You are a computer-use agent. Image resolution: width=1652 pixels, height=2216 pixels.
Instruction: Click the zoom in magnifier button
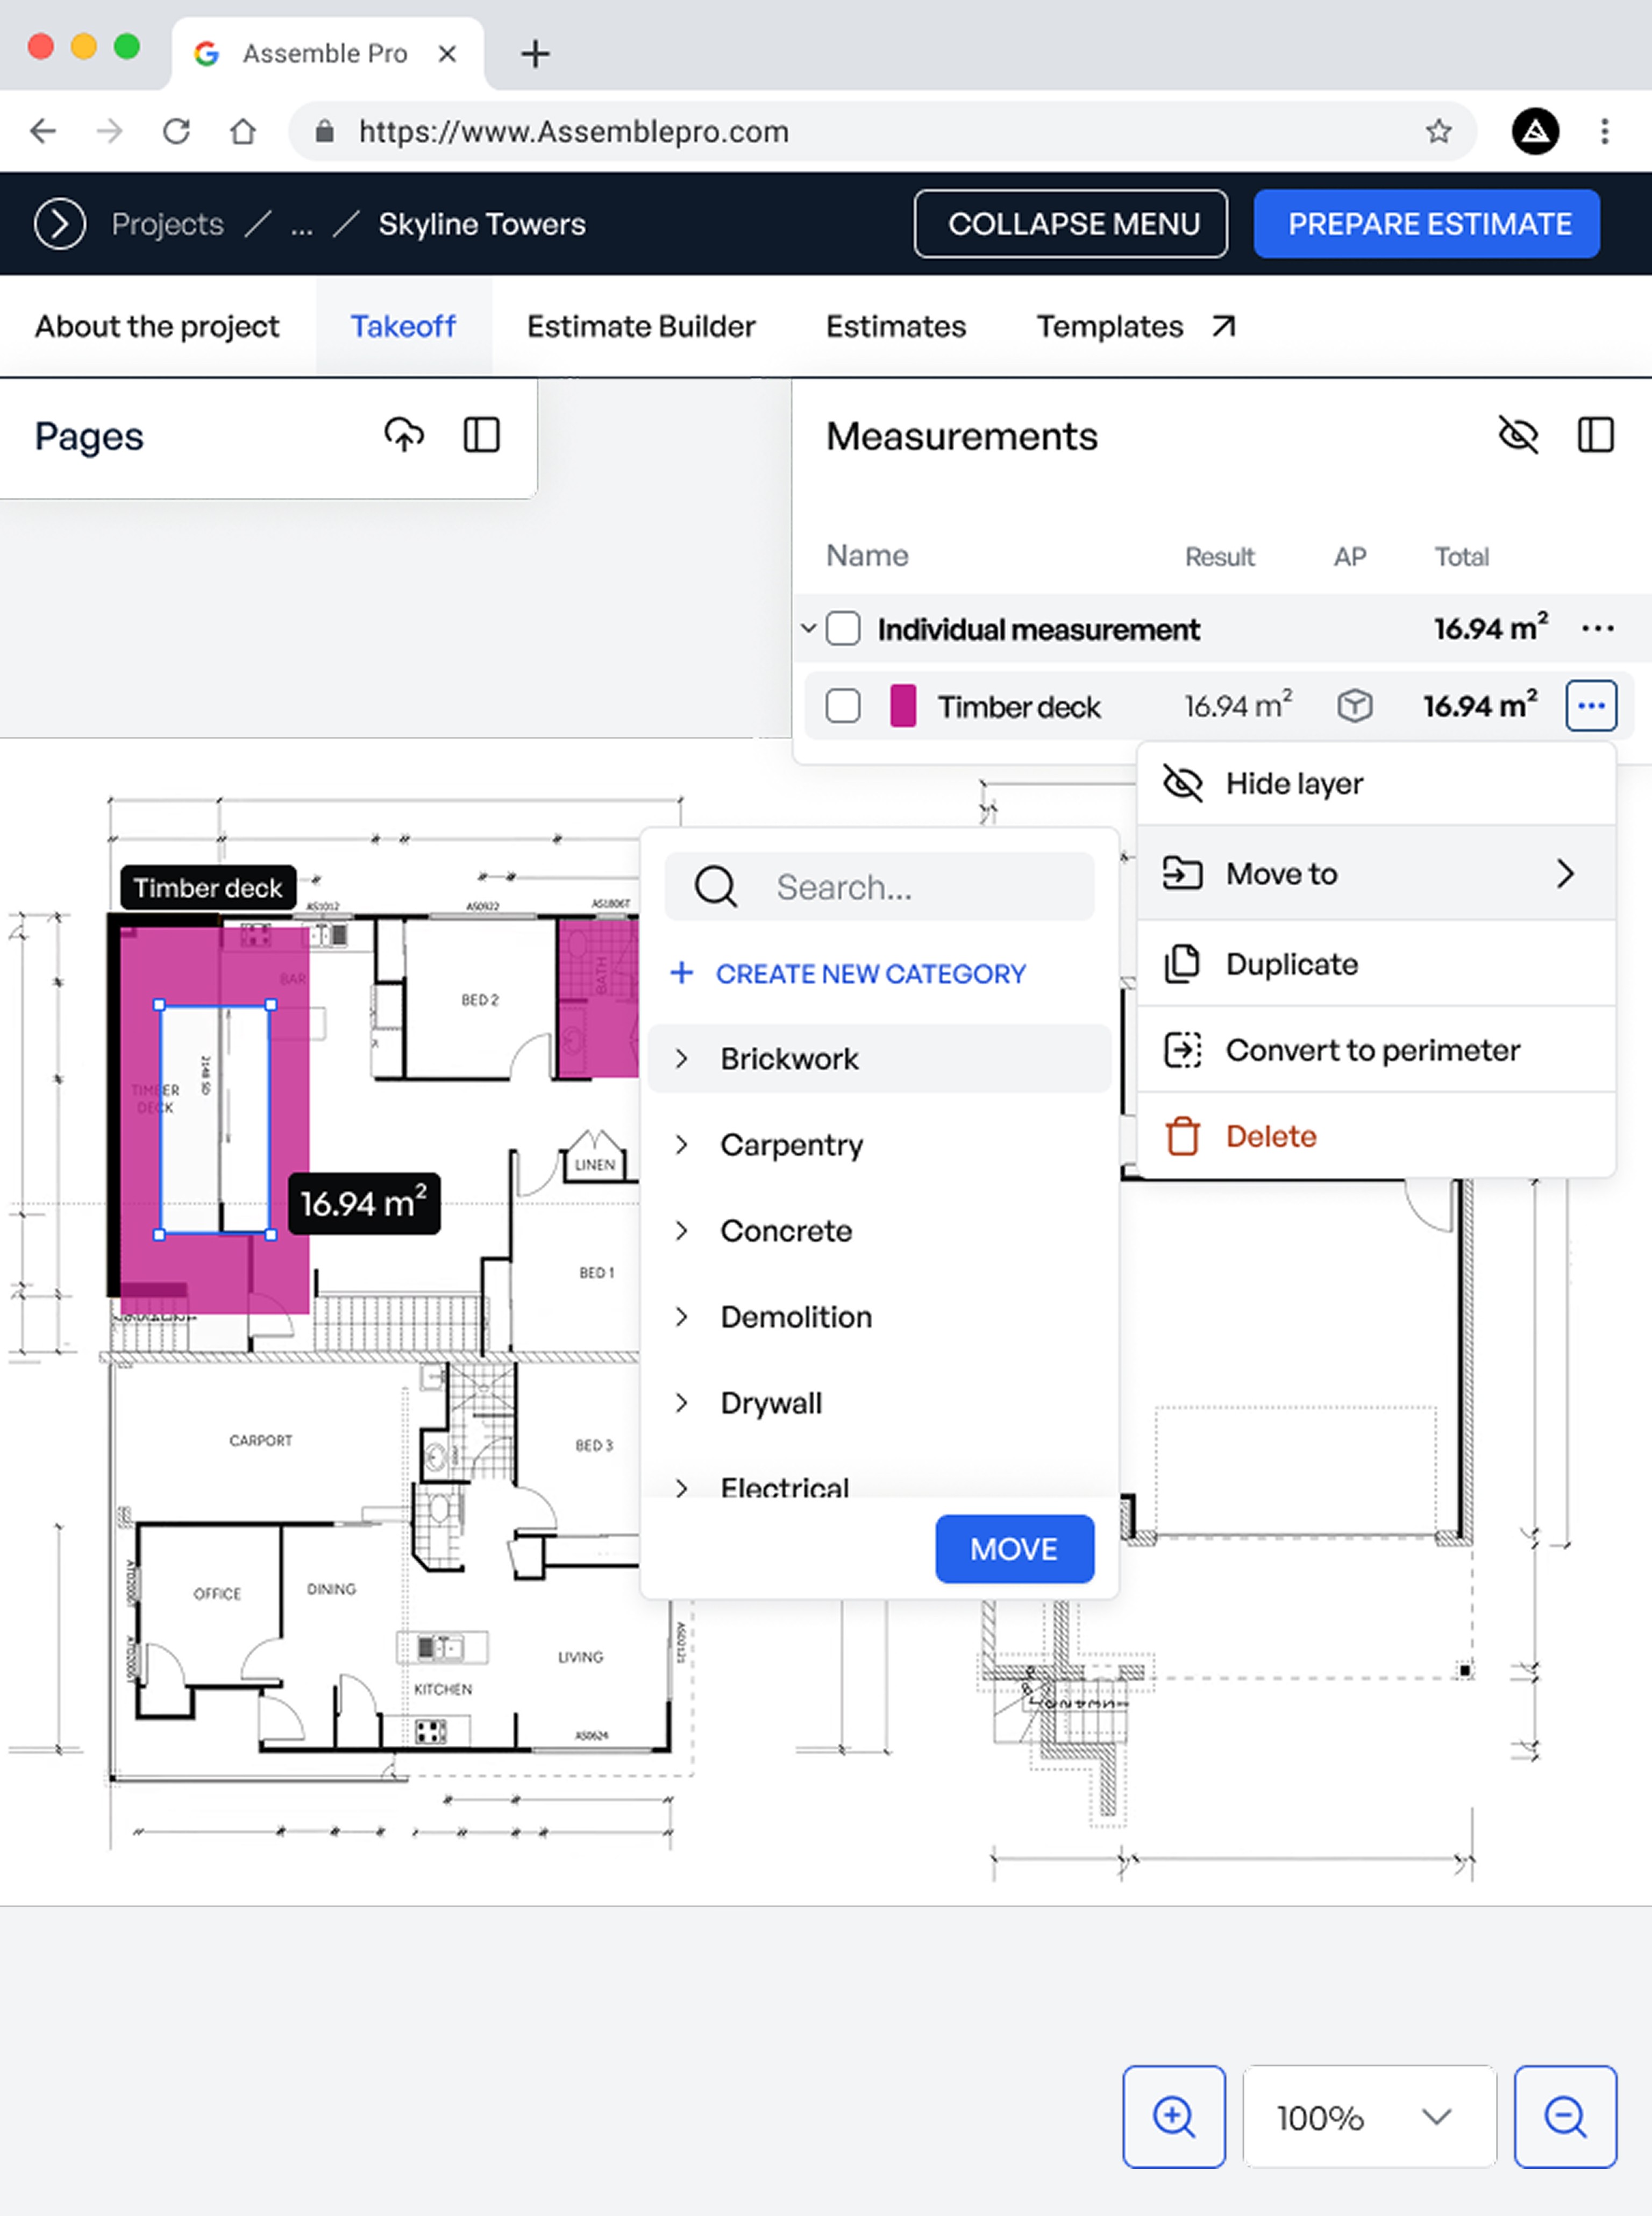[1173, 2116]
